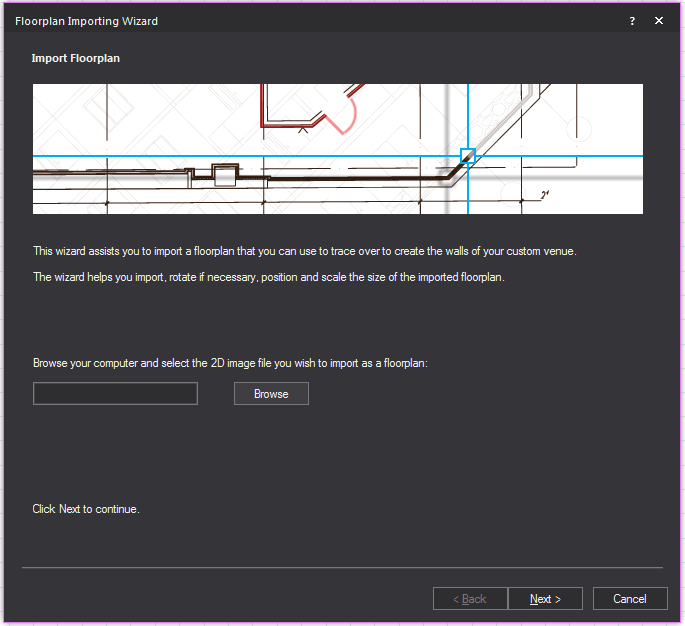
Task: Click the image file path field
Action: coord(115,394)
